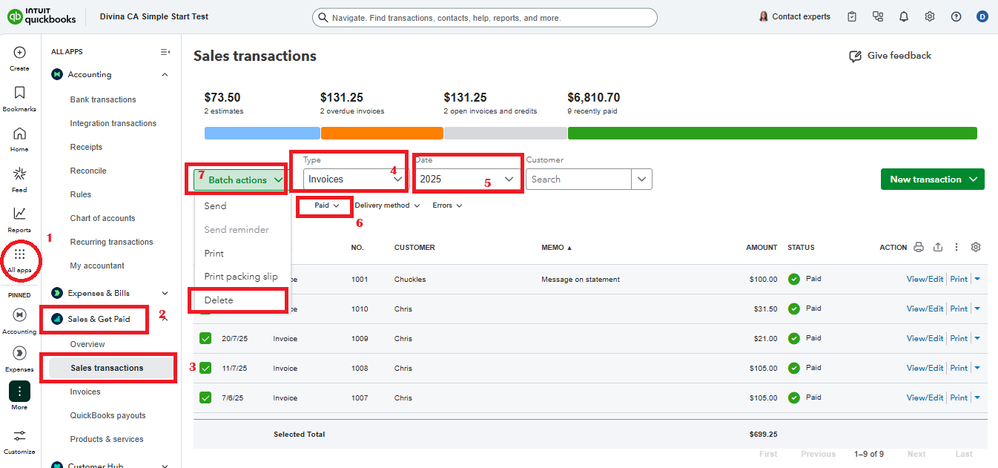The height and width of the screenshot is (468, 998).
Task: Click Print link for invoice 1007
Action: 959,397
